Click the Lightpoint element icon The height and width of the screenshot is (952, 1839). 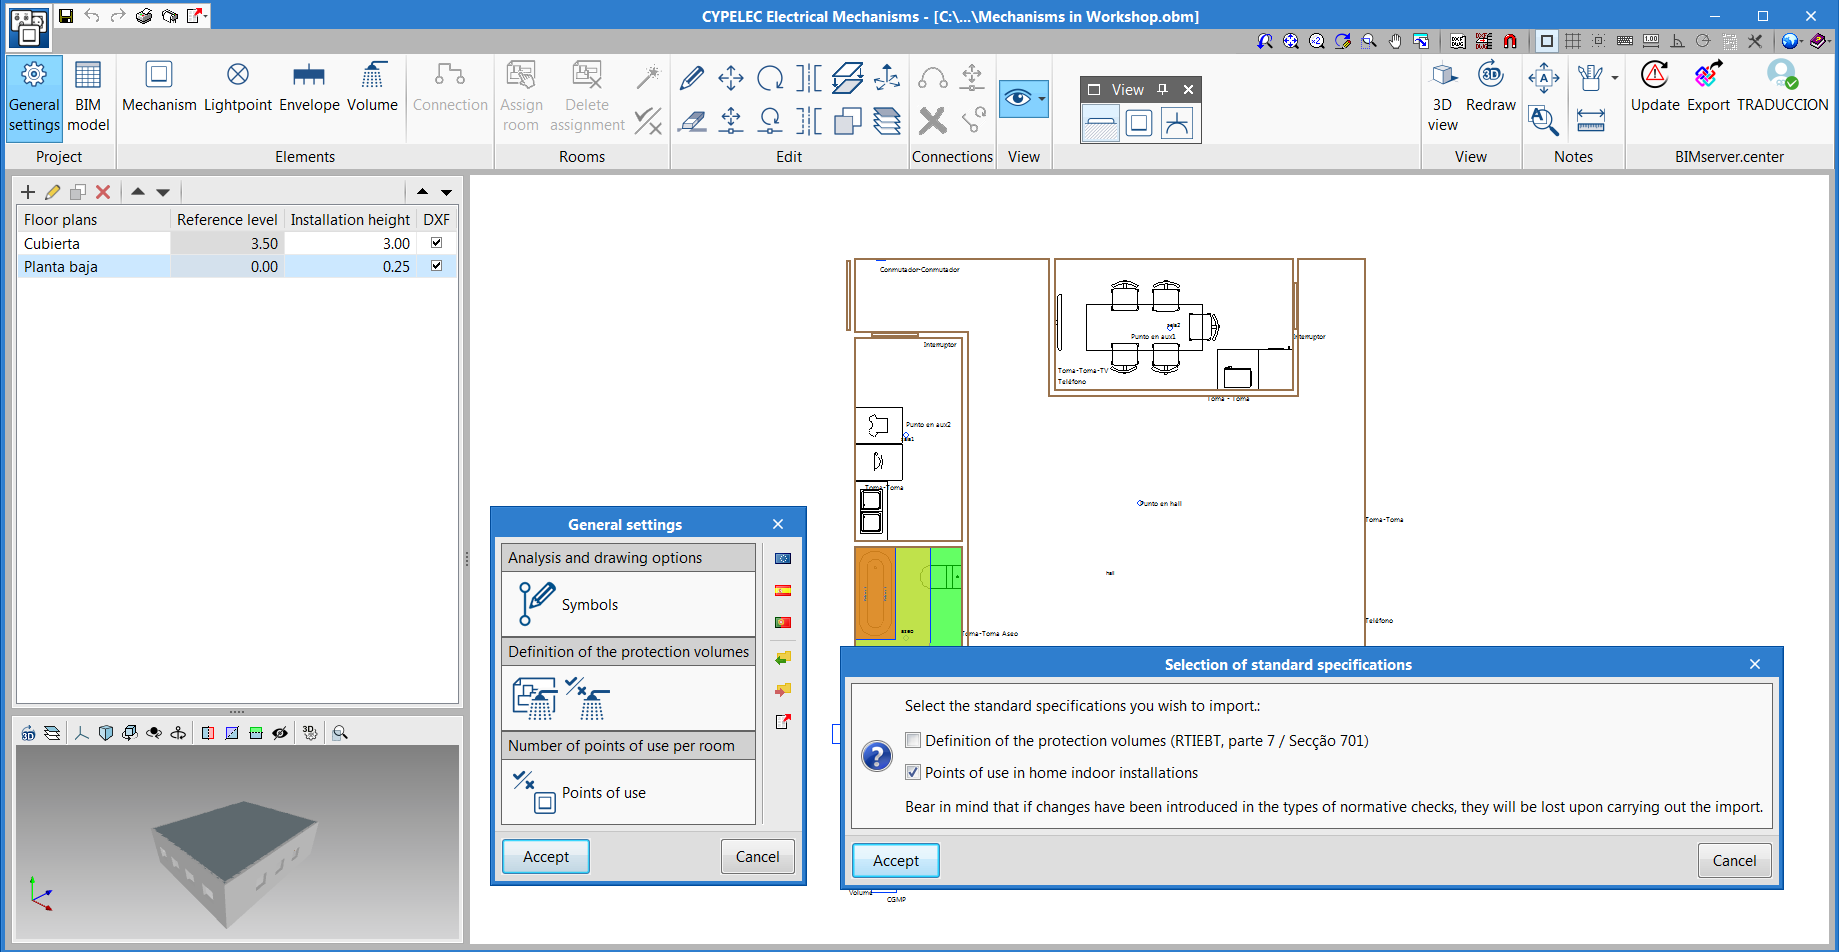(x=237, y=76)
